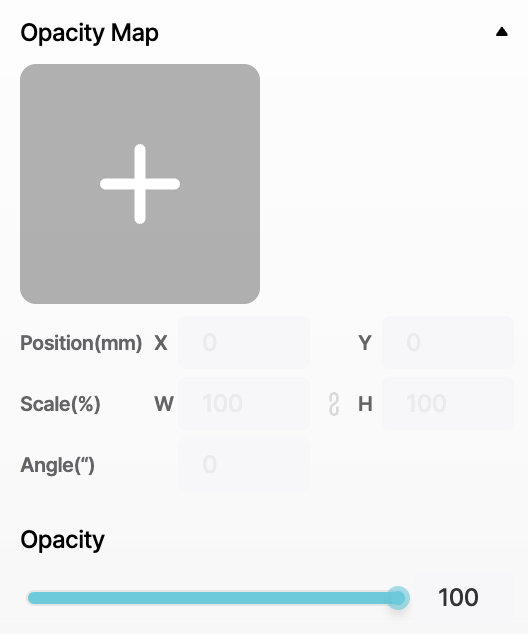
Task: Click the Scale(%) label
Action: point(60,404)
